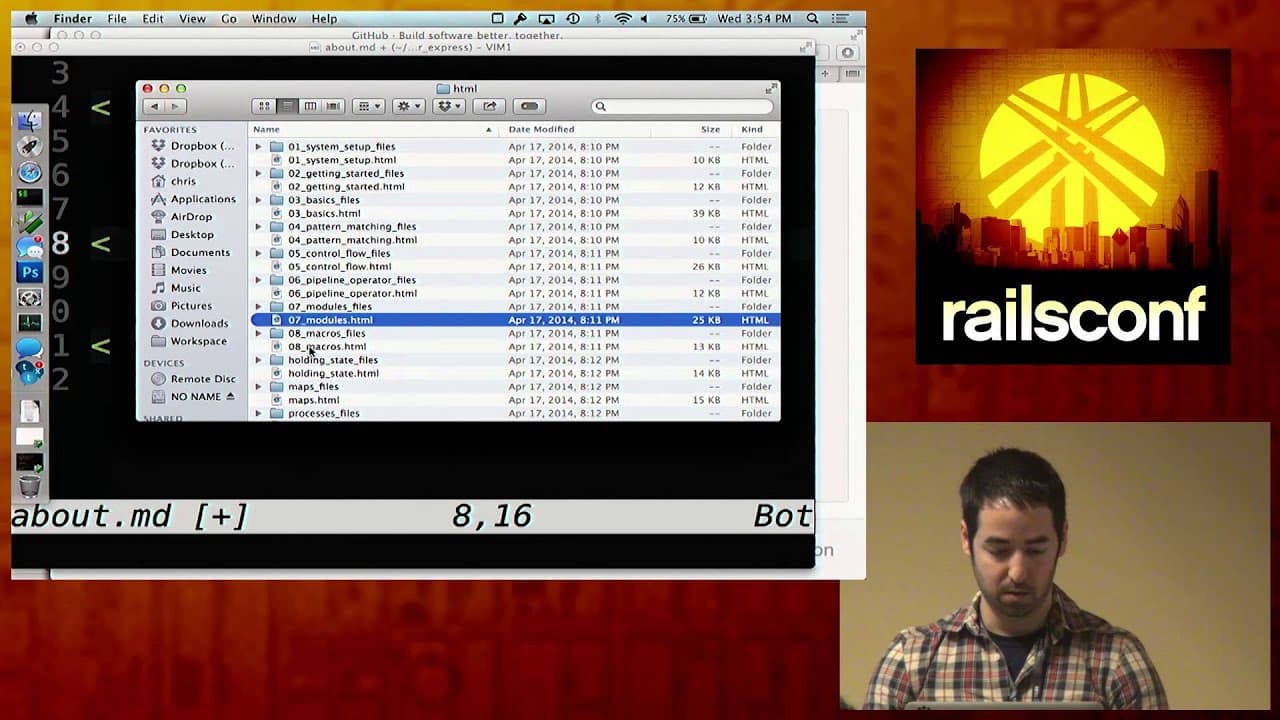
Task: Open Trash in the Dock
Action: pyautogui.click(x=29, y=487)
